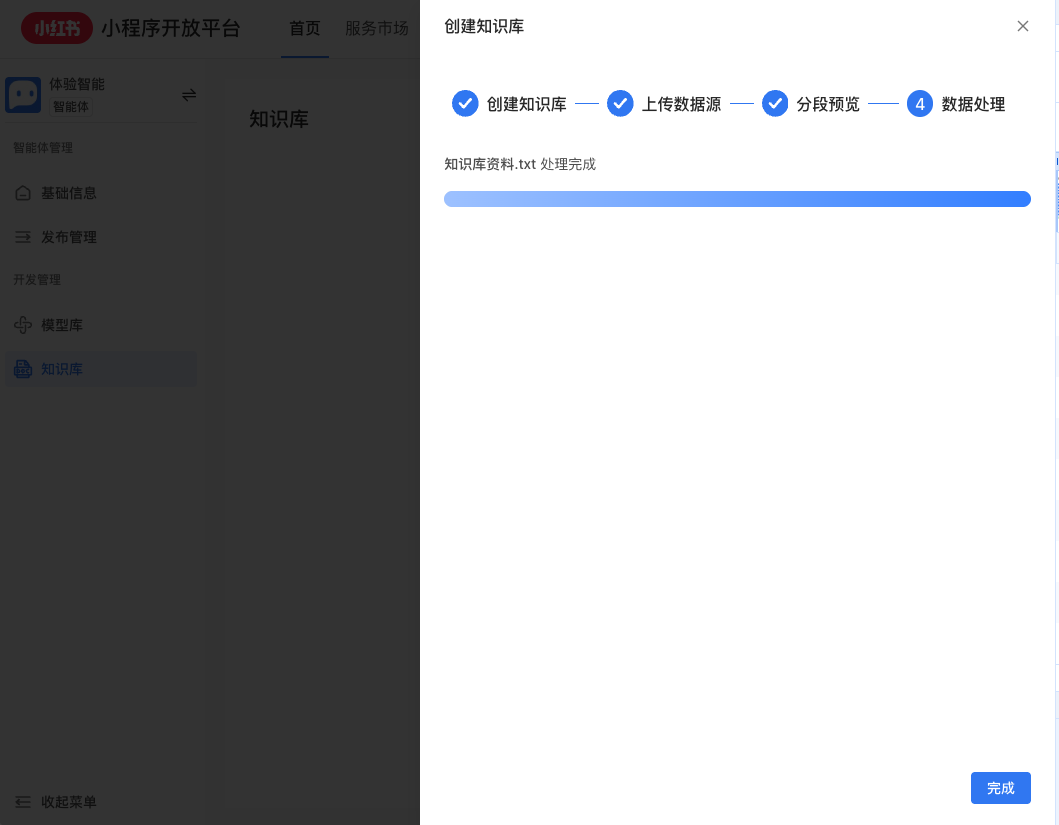
Task: Switch to the 首页 tab
Action: (304, 29)
